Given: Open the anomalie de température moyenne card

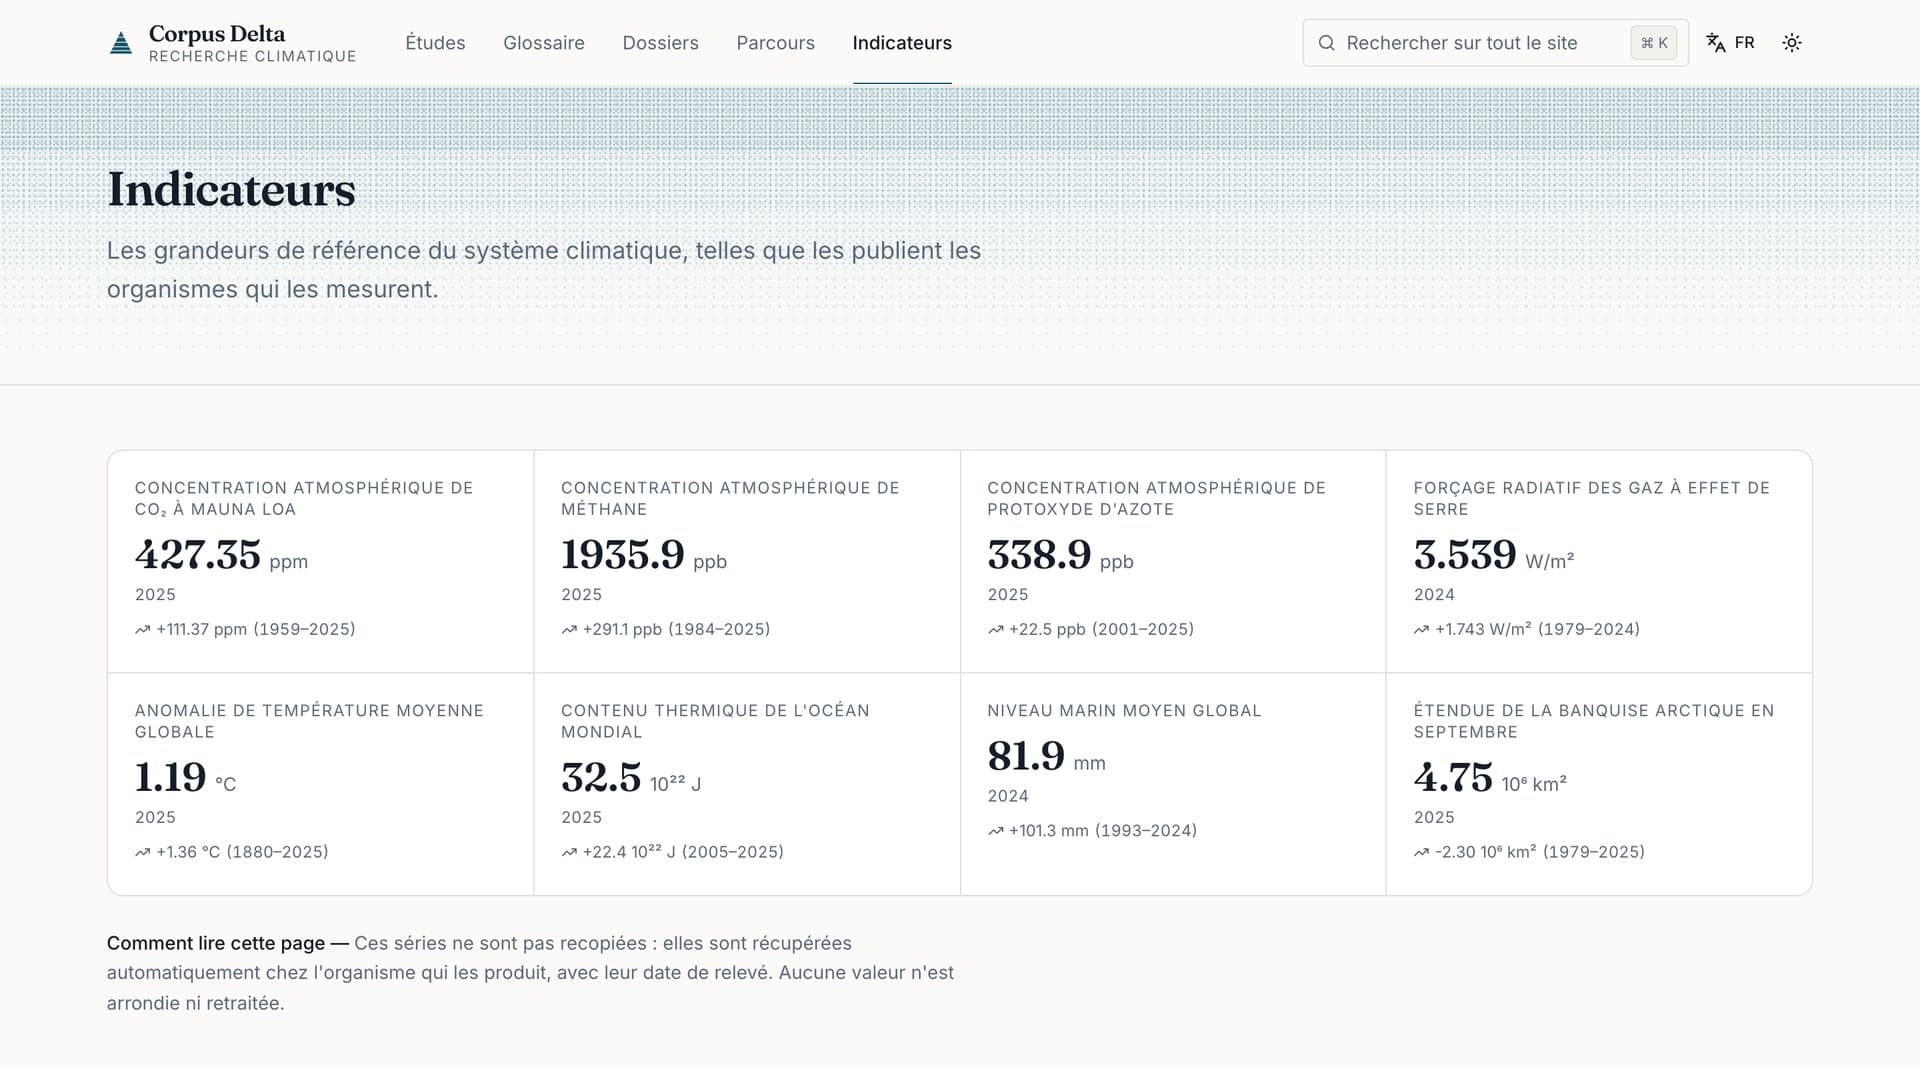Looking at the screenshot, I should 321,784.
